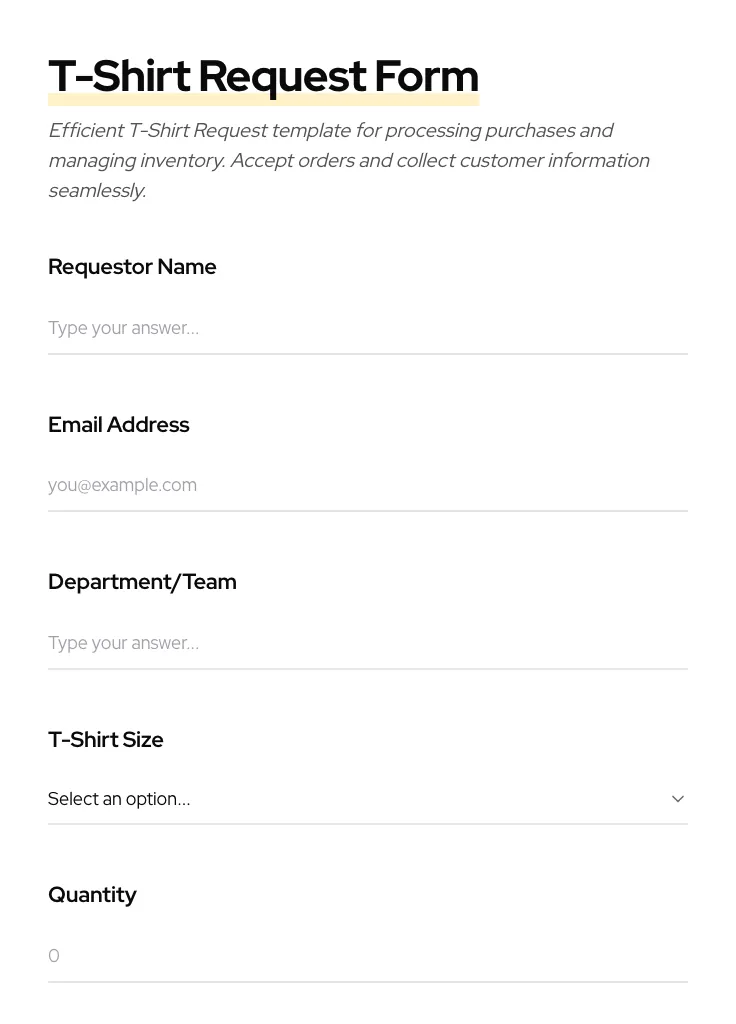Screen dimensions: 736x1024
Task: Click the 'Department/Team' question label
Action: (142, 582)
